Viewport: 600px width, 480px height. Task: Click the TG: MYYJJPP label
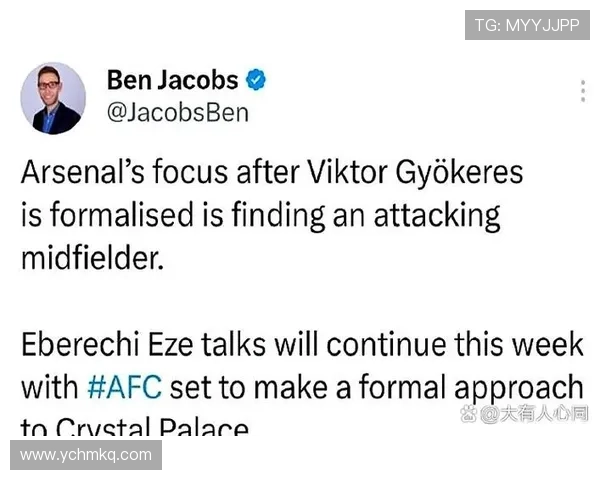click(527, 25)
